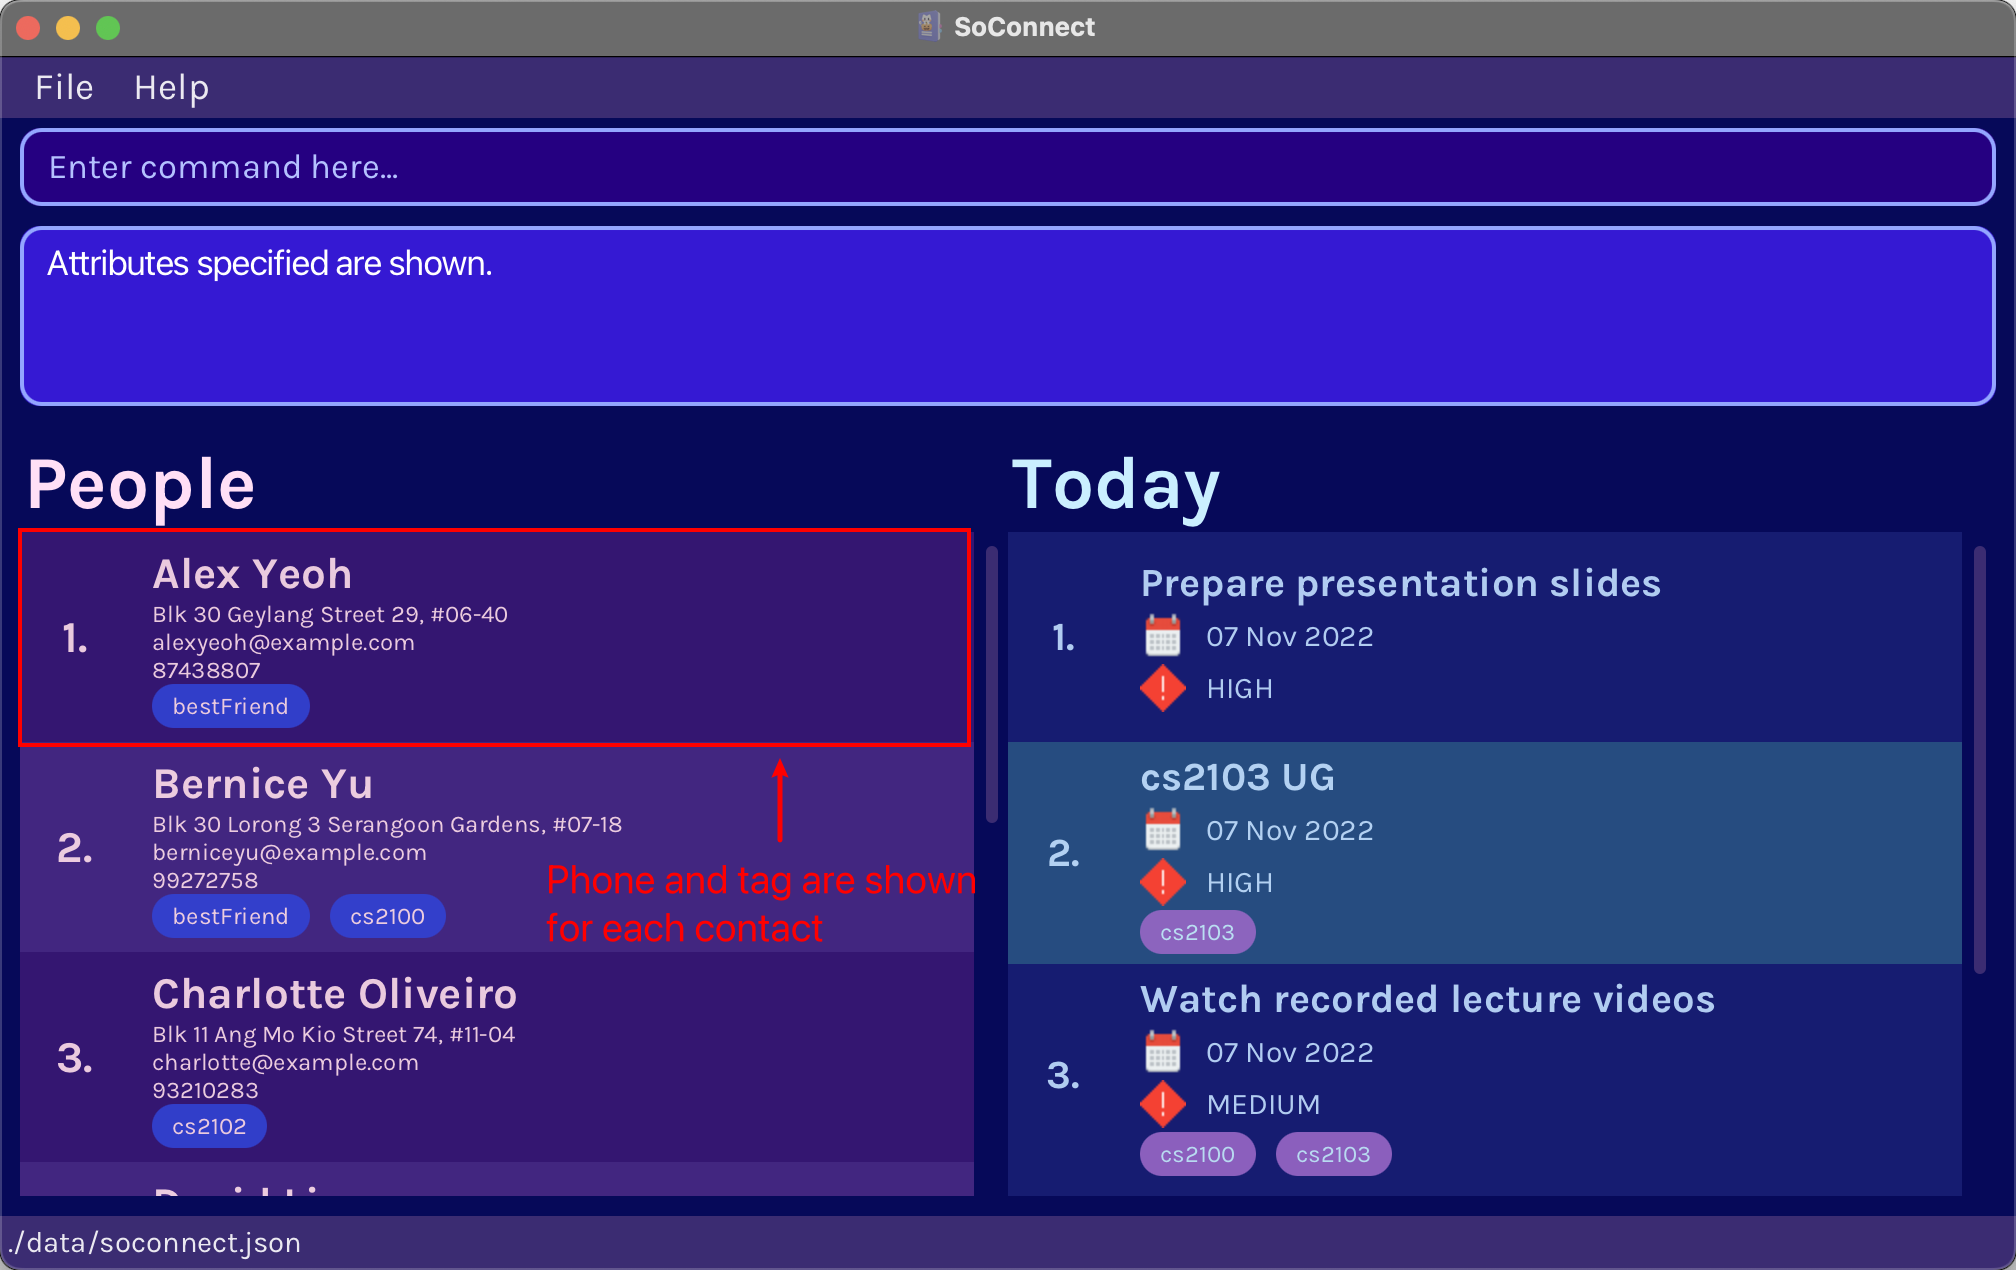
Task: Click the MEDIUM priority diamond icon
Action: [1163, 1104]
